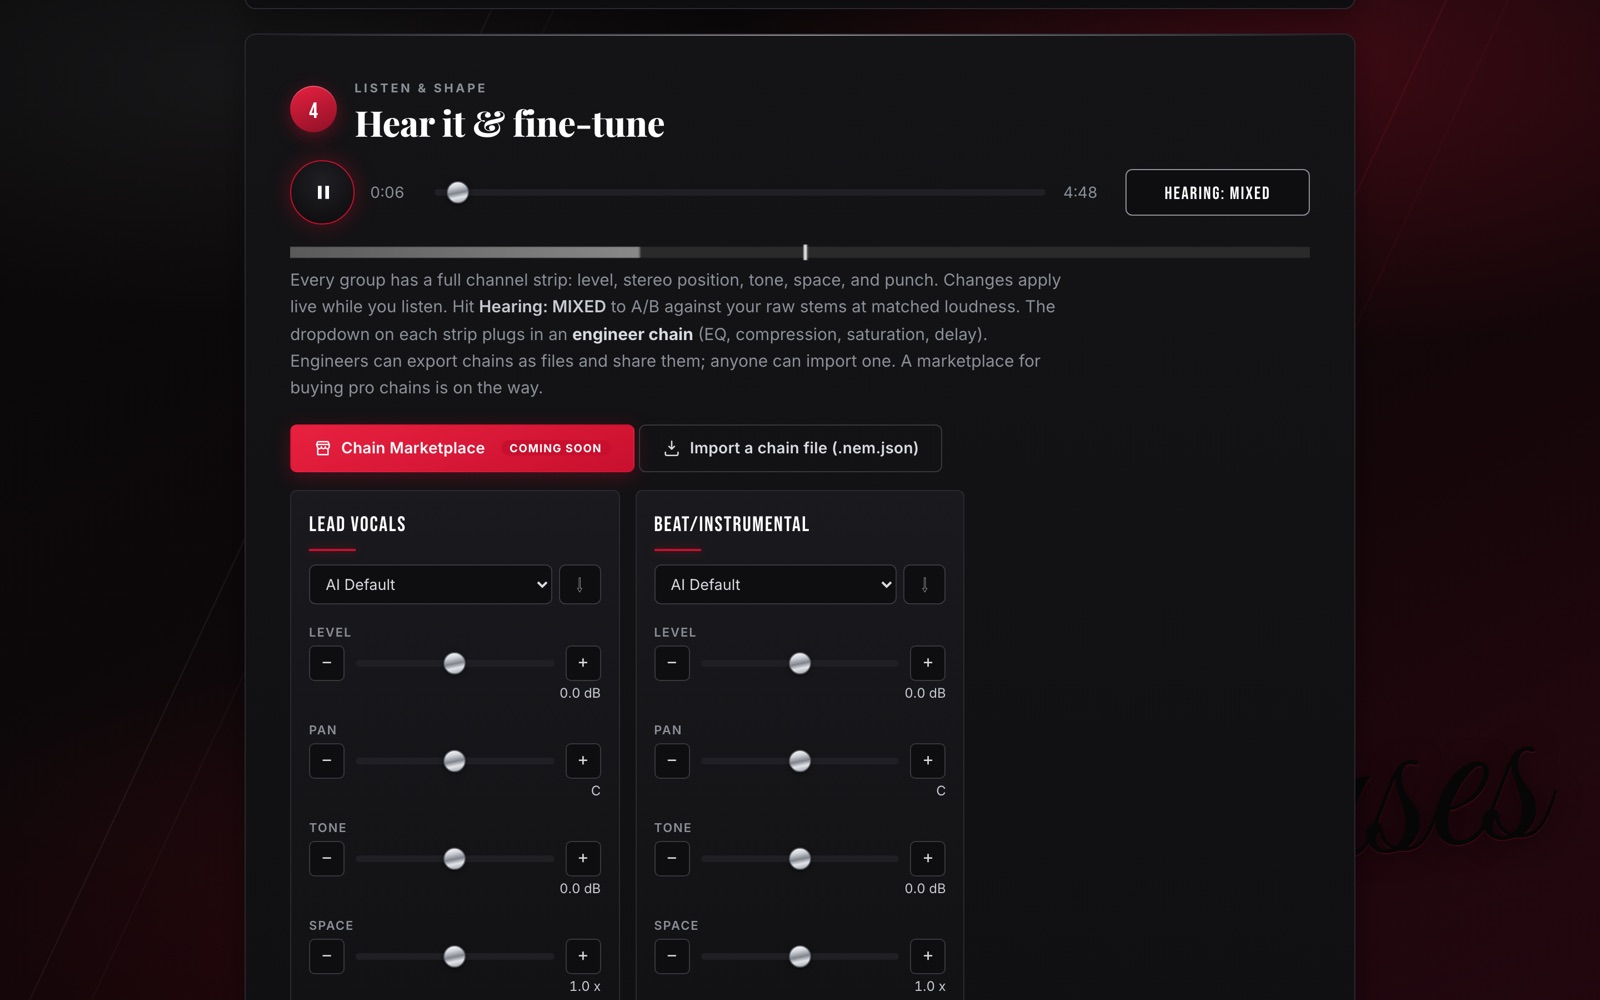Click the down-arrow button beside Beat/Instrumental dropdown
1600x1000 pixels.
(924, 584)
